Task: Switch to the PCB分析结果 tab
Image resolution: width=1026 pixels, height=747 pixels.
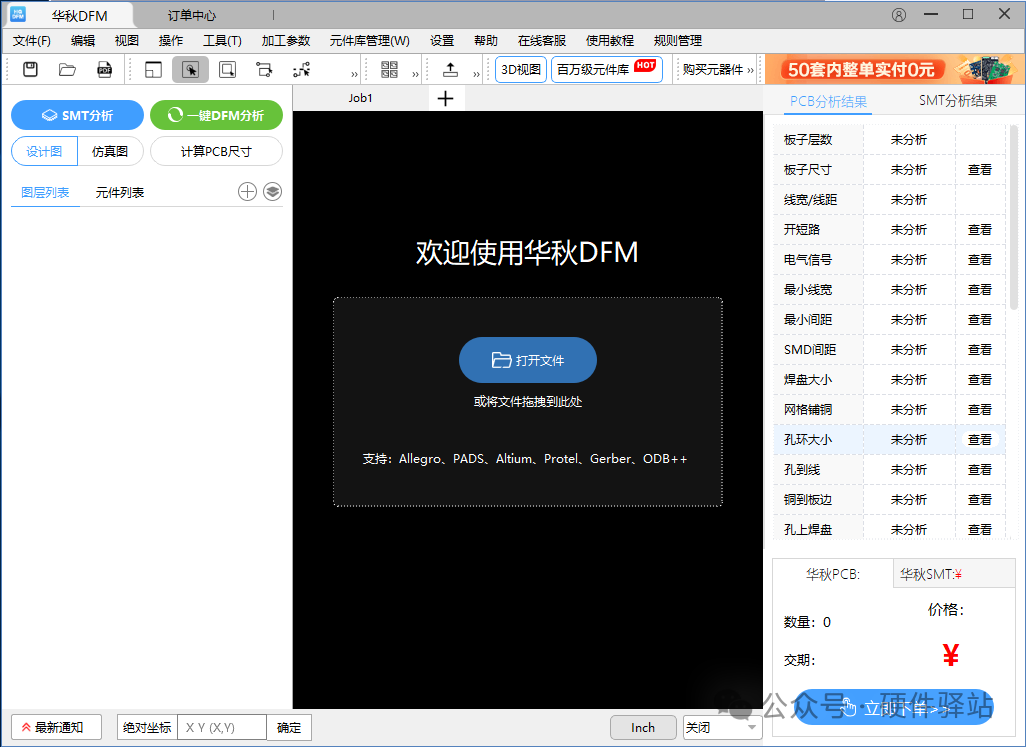Action: coord(828,101)
